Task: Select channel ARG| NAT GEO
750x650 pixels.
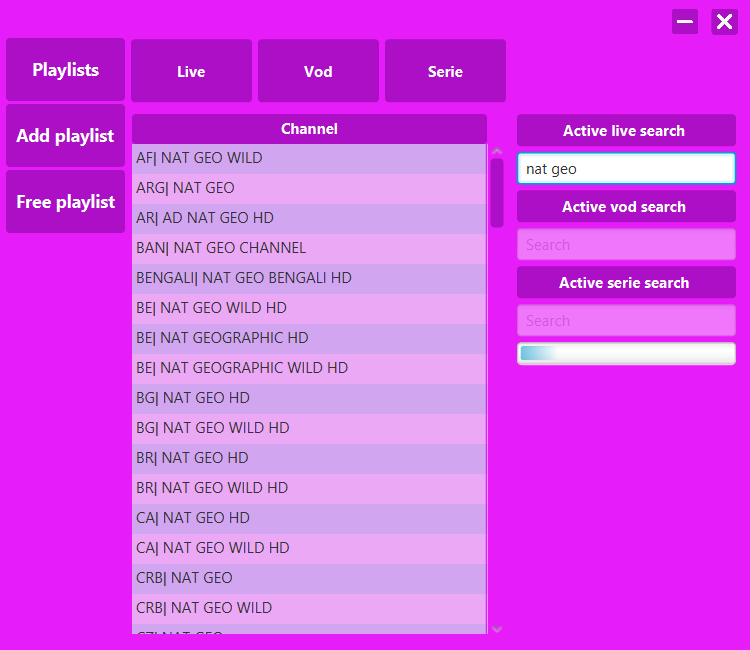Action: click(309, 188)
